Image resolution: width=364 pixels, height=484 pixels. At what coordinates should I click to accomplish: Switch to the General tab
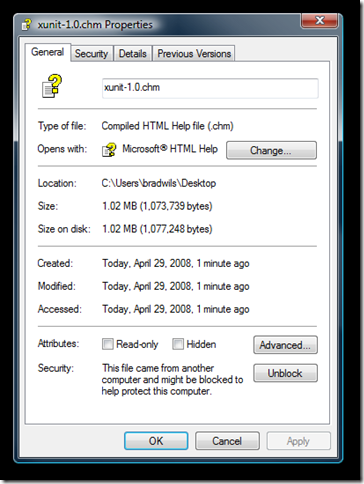point(47,52)
